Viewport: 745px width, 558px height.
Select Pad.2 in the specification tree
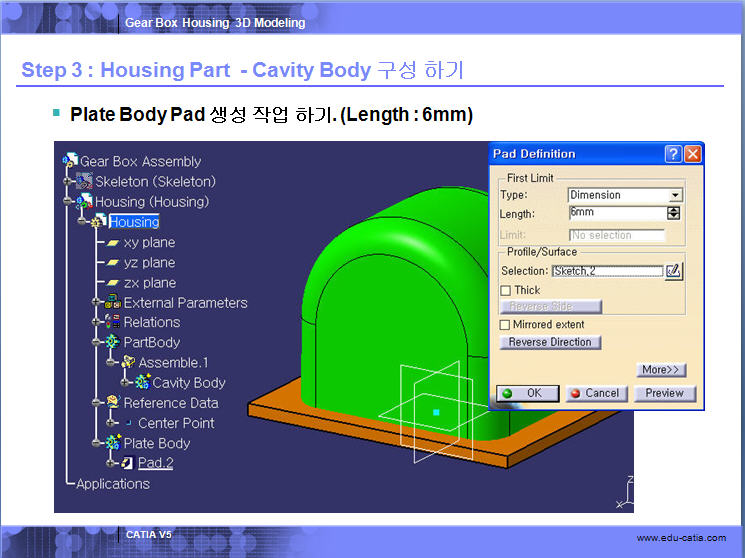click(155, 463)
